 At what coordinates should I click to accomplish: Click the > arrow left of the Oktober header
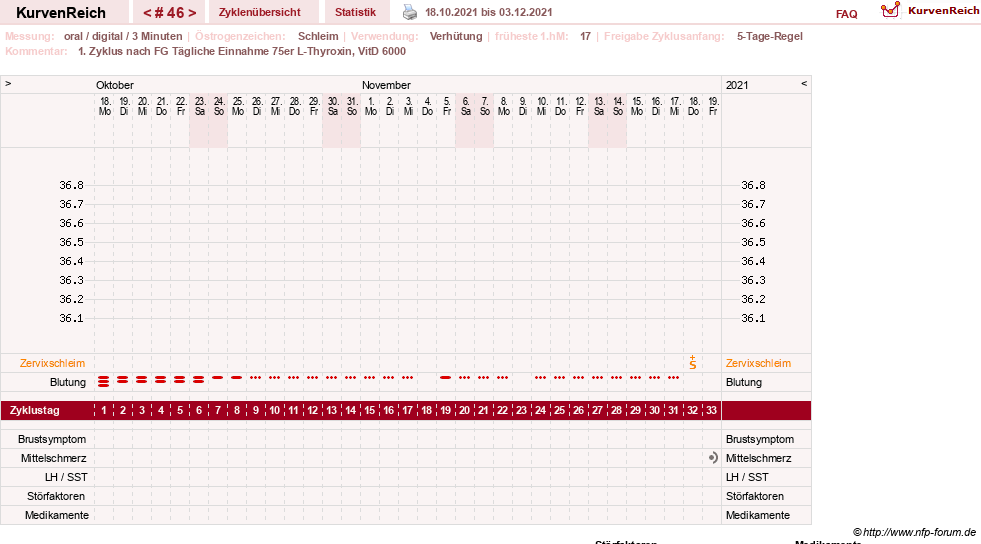[8, 83]
